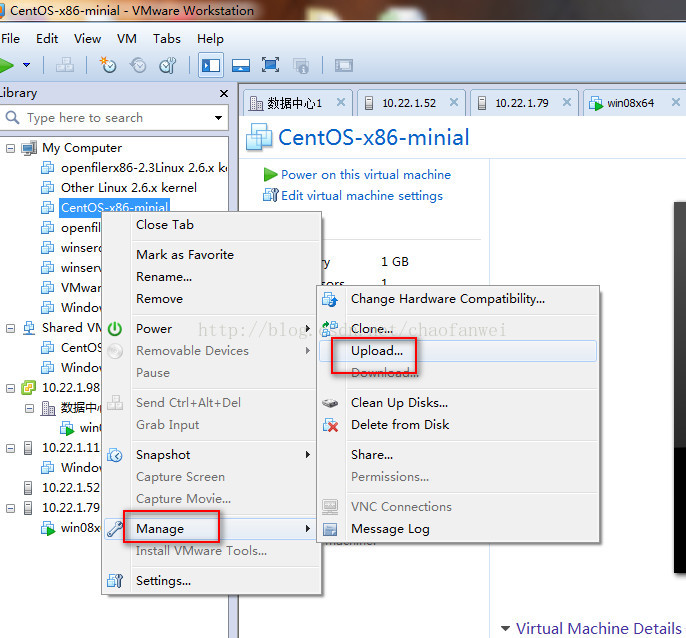Open the Edit menu

47,39
